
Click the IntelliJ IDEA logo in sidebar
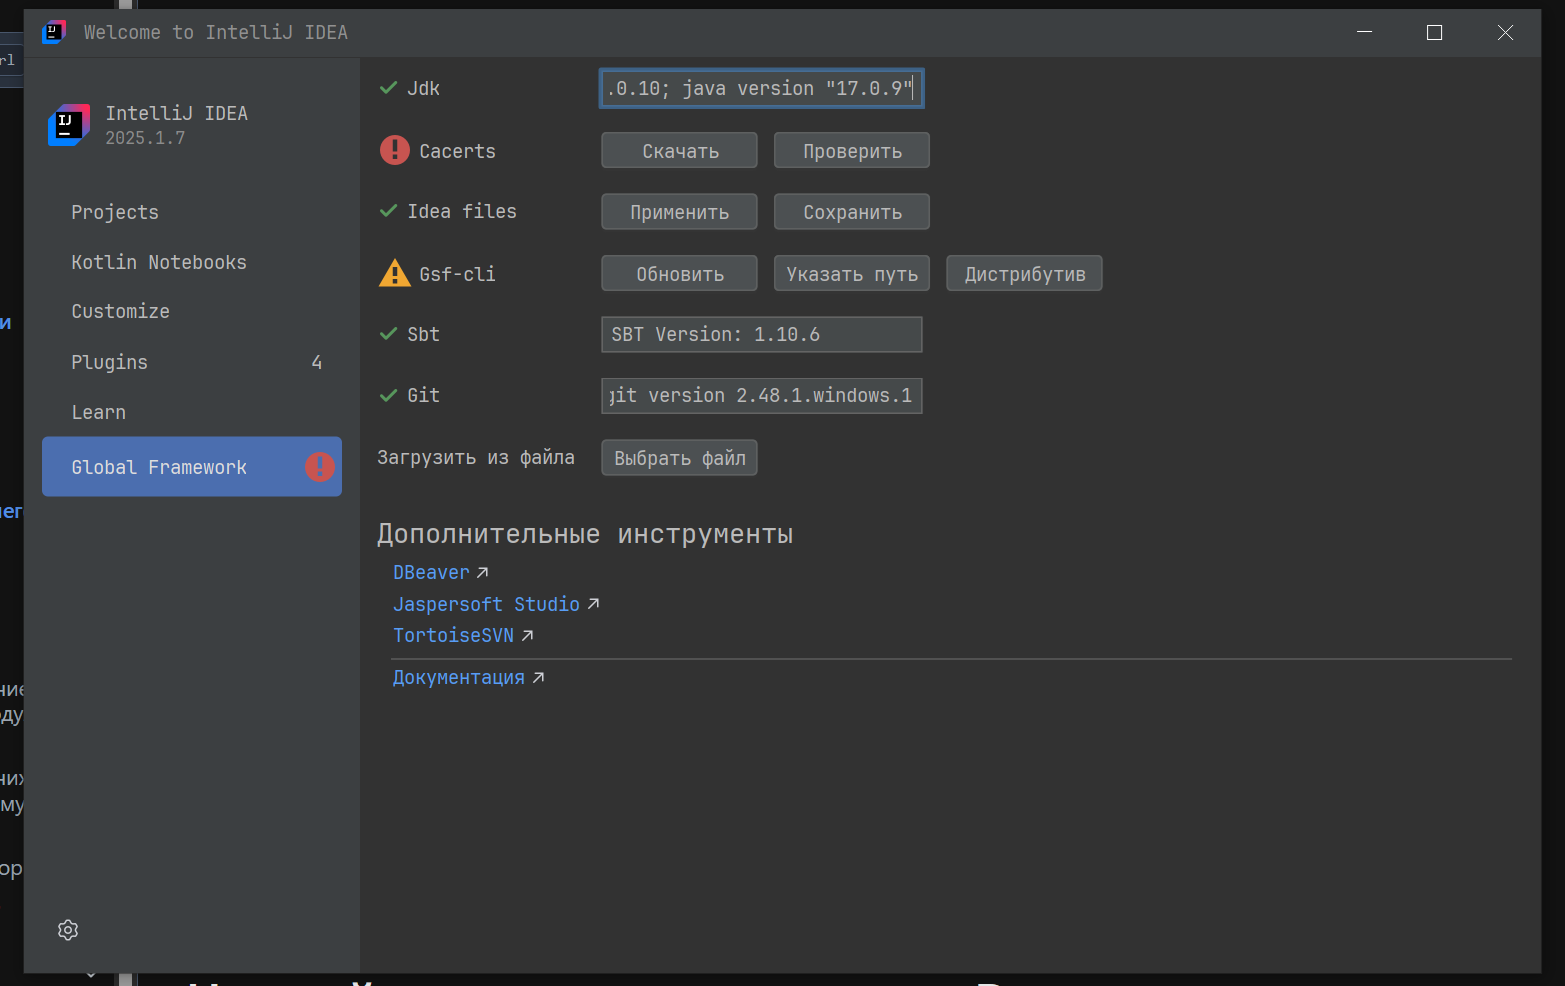pyautogui.click(x=69, y=125)
